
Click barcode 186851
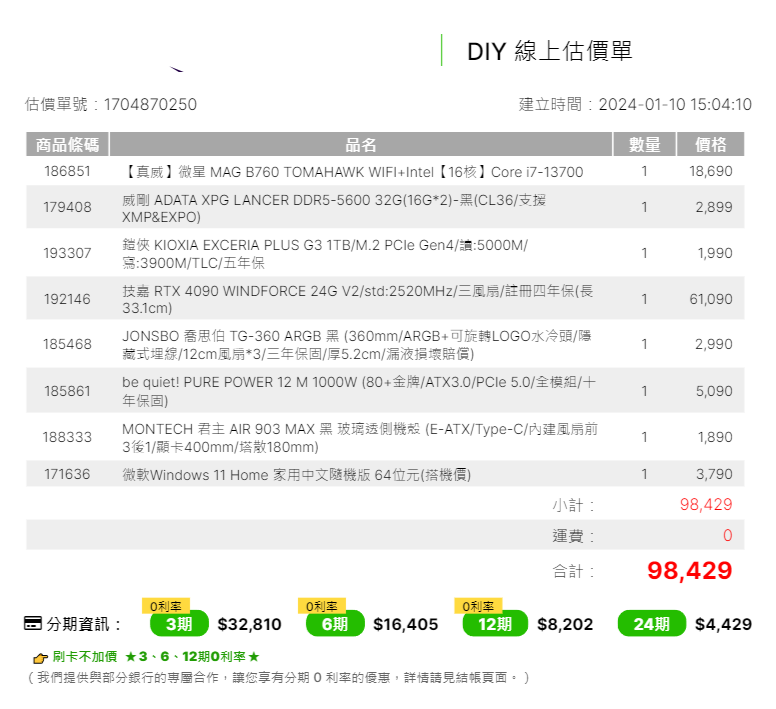(67, 171)
